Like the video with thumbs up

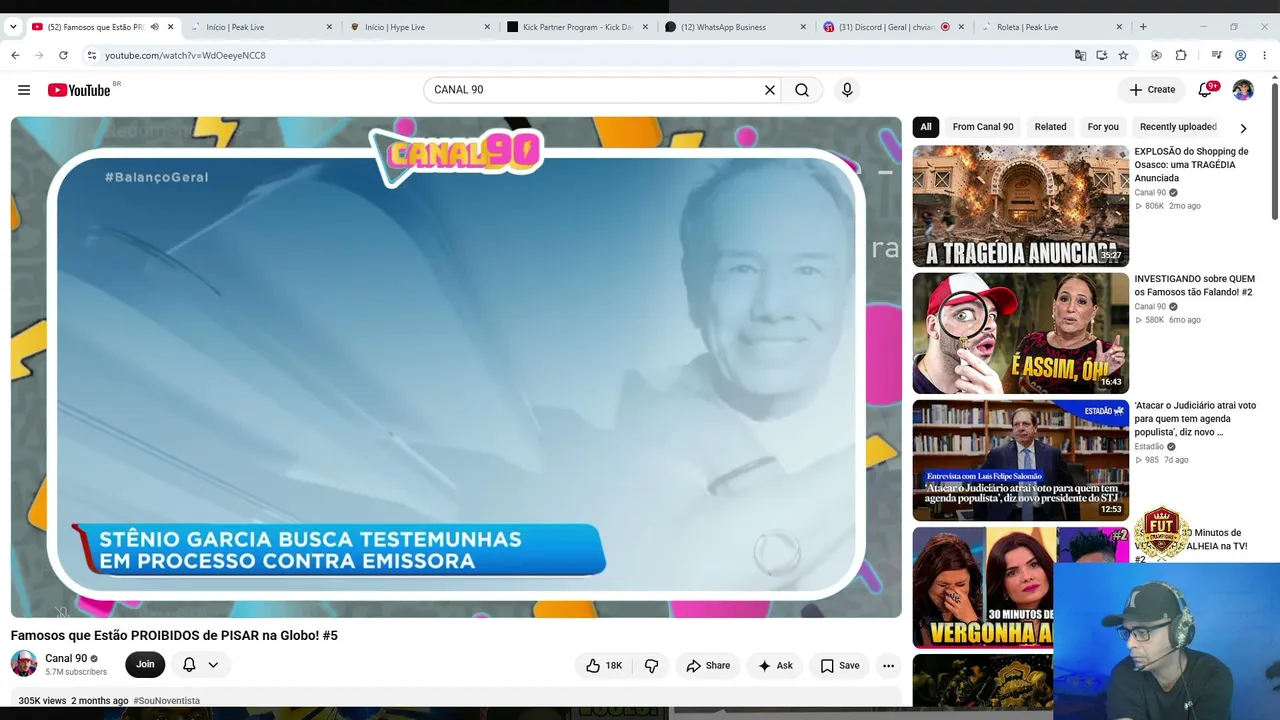coord(604,665)
